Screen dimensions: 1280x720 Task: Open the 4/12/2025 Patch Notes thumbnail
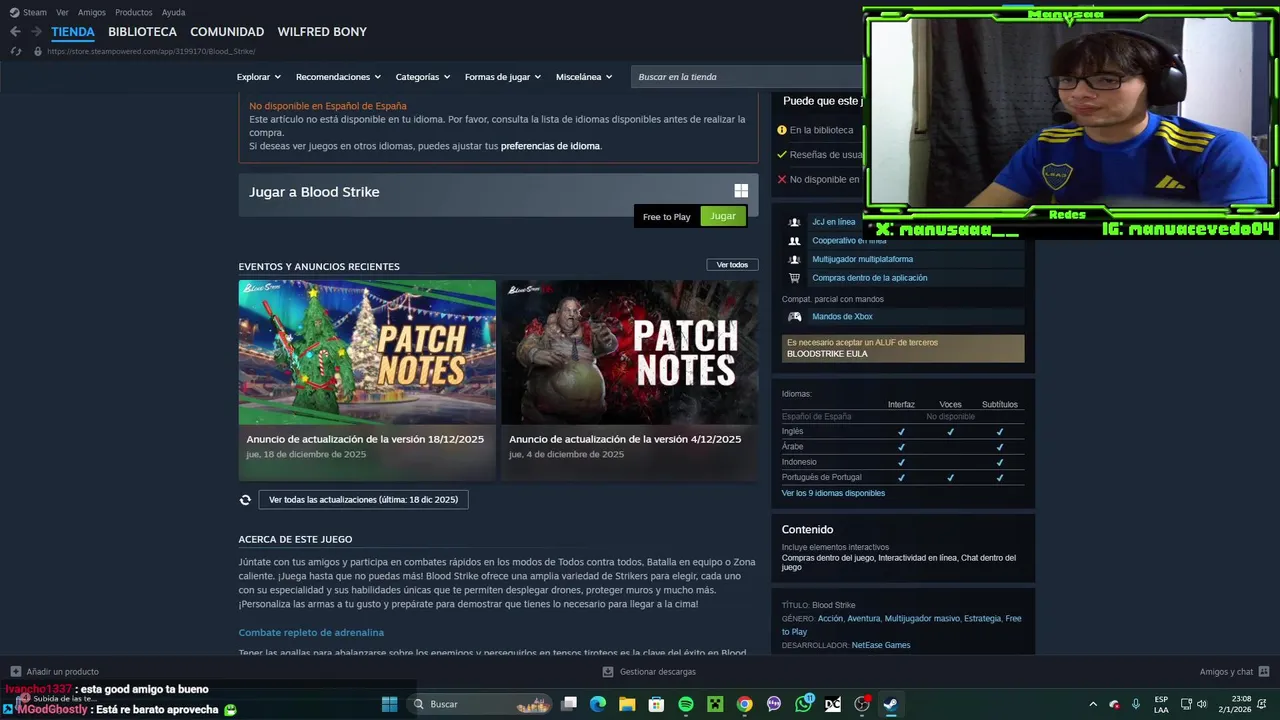point(629,352)
